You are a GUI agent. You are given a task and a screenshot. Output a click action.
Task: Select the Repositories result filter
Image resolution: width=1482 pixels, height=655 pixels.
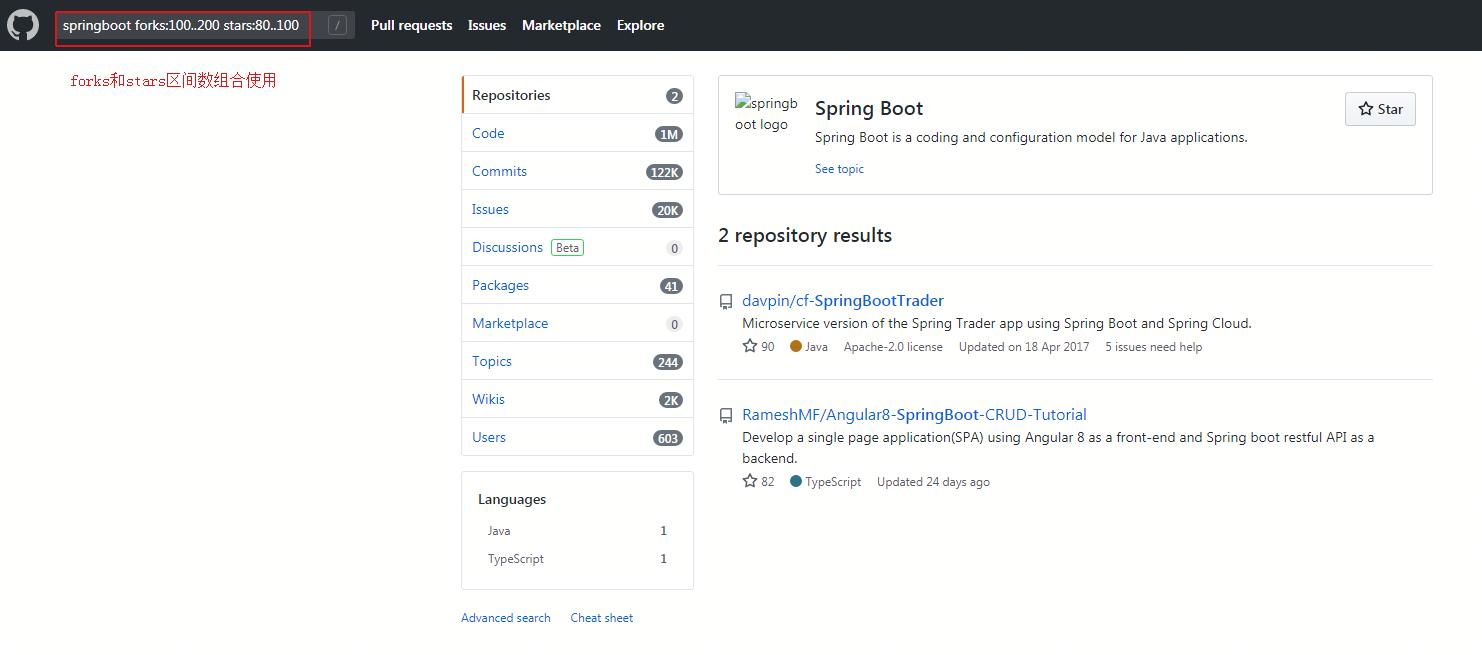click(x=577, y=95)
